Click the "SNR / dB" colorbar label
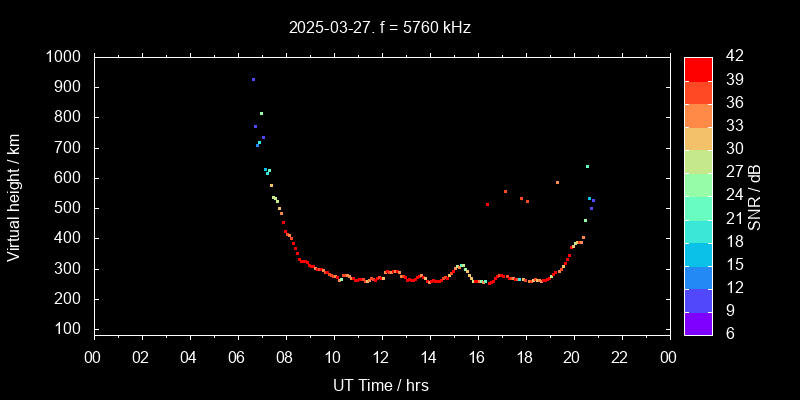The image size is (800, 400). click(755, 195)
